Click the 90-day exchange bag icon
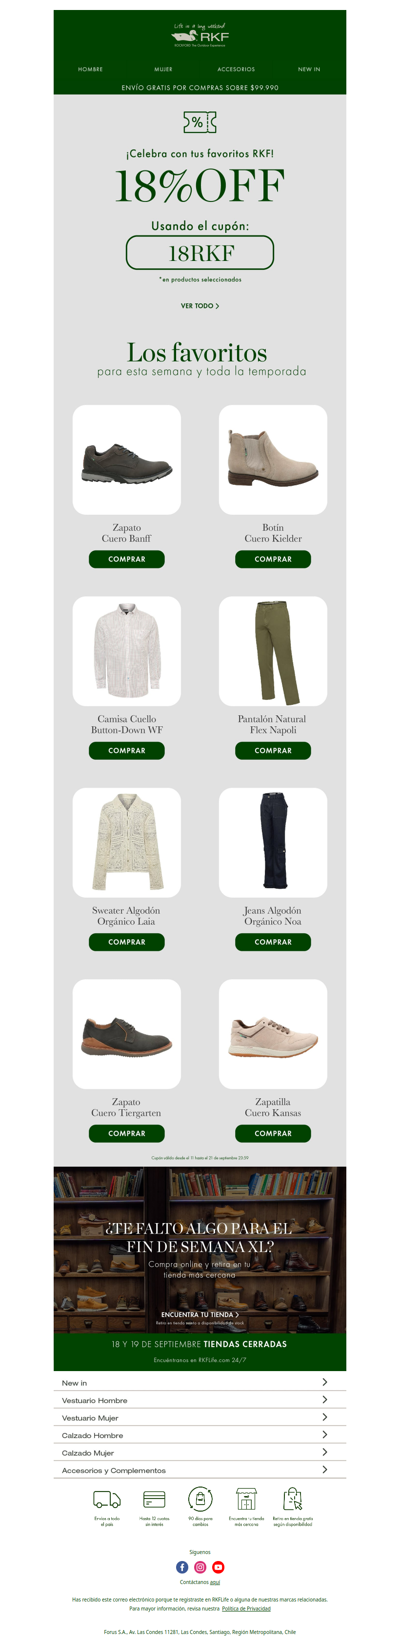400x1652 pixels. tap(200, 1499)
